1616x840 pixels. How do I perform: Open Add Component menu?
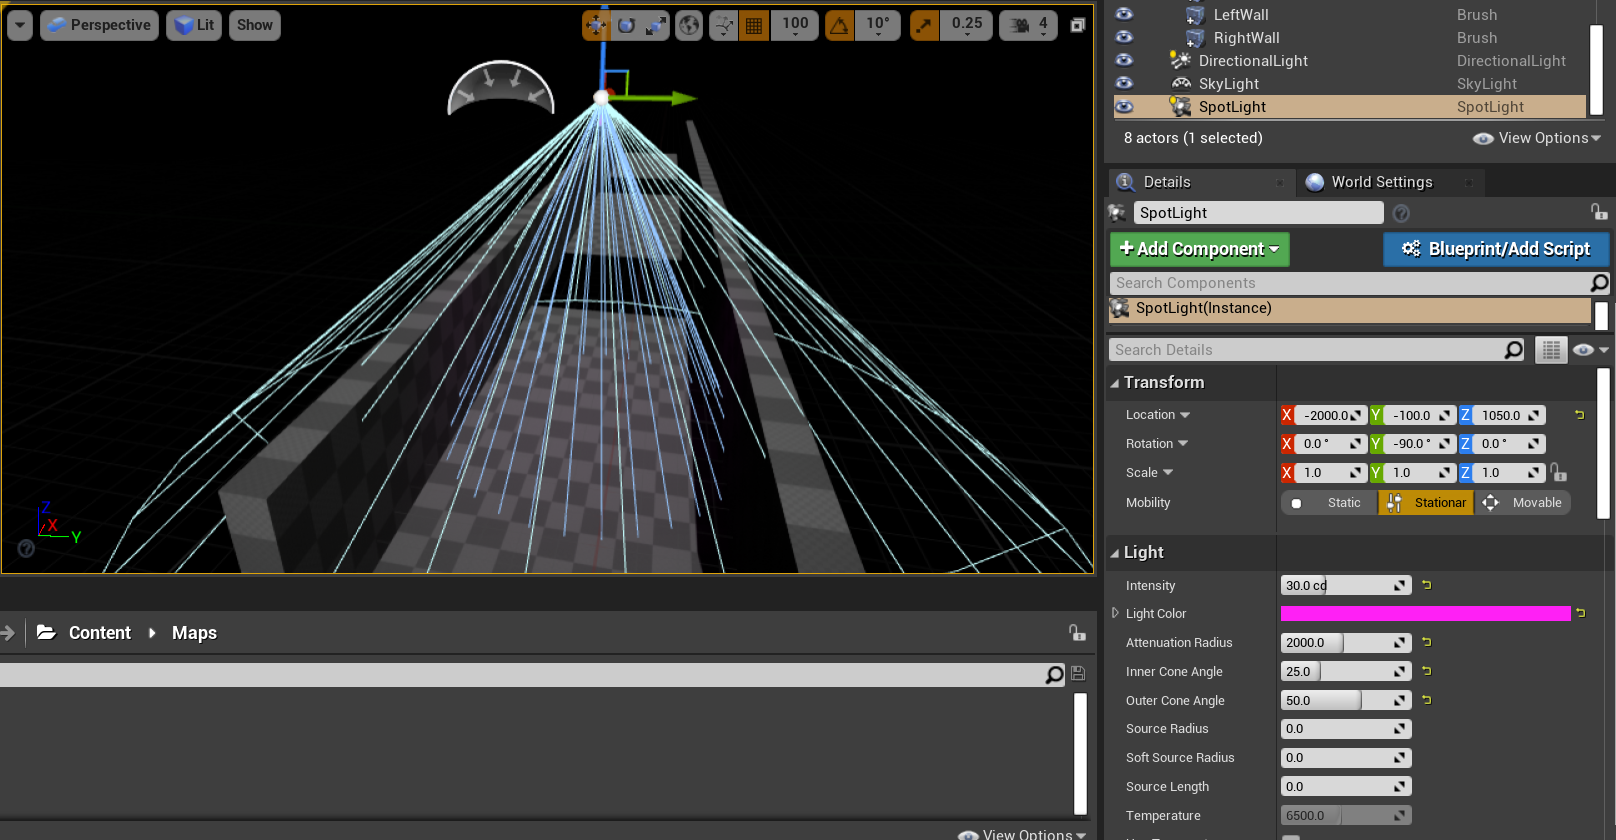click(x=1199, y=249)
